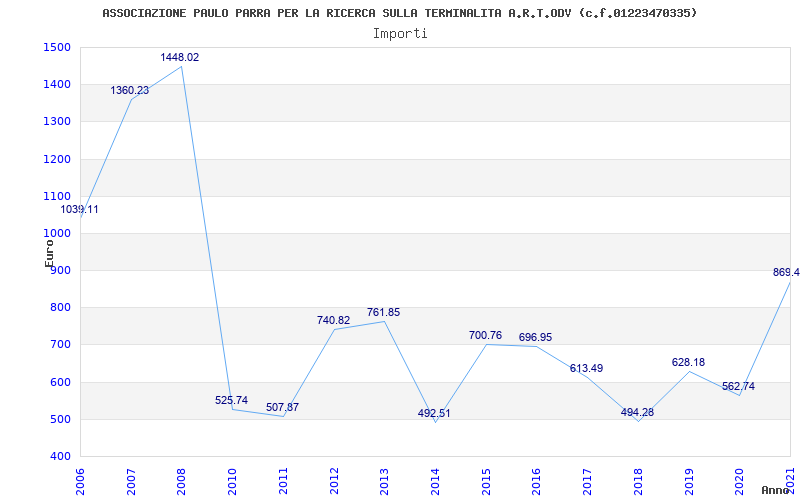Screen dimensions: 800x500
Task: Click the 800 y-axis tick label
Action: [63, 308]
